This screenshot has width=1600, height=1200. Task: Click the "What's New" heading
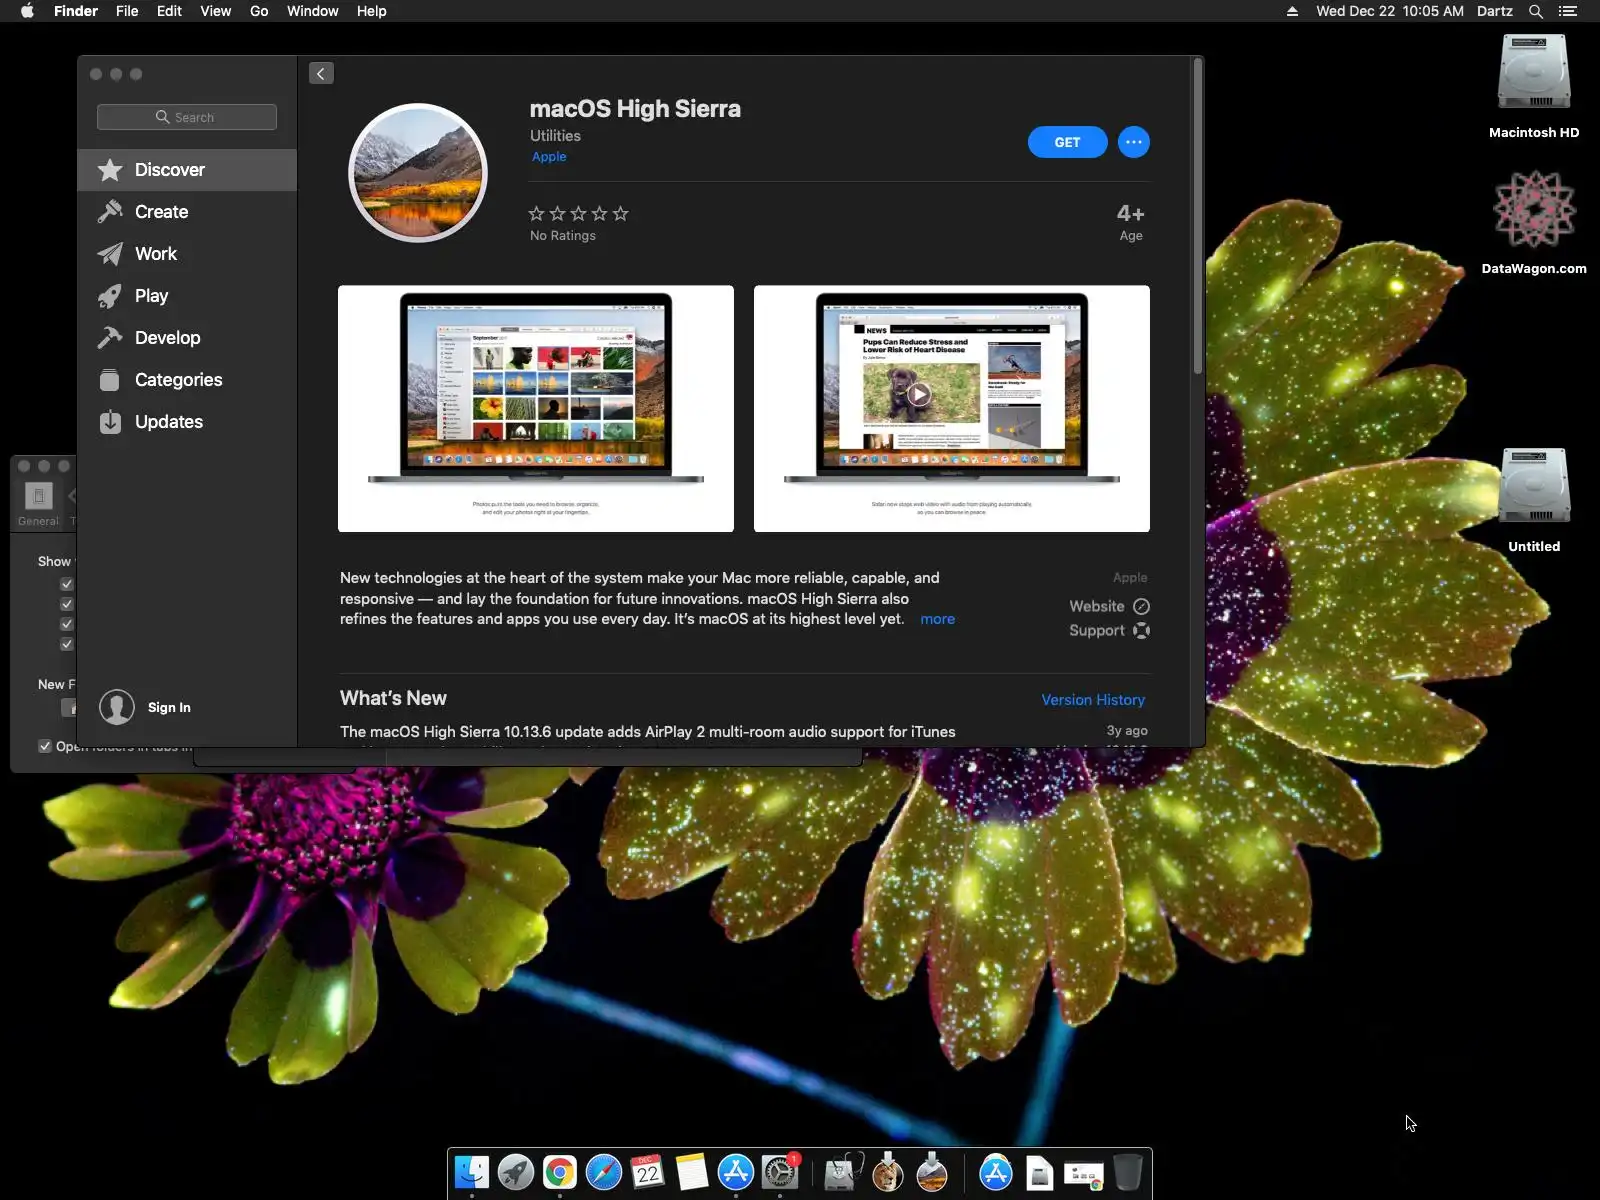393,698
